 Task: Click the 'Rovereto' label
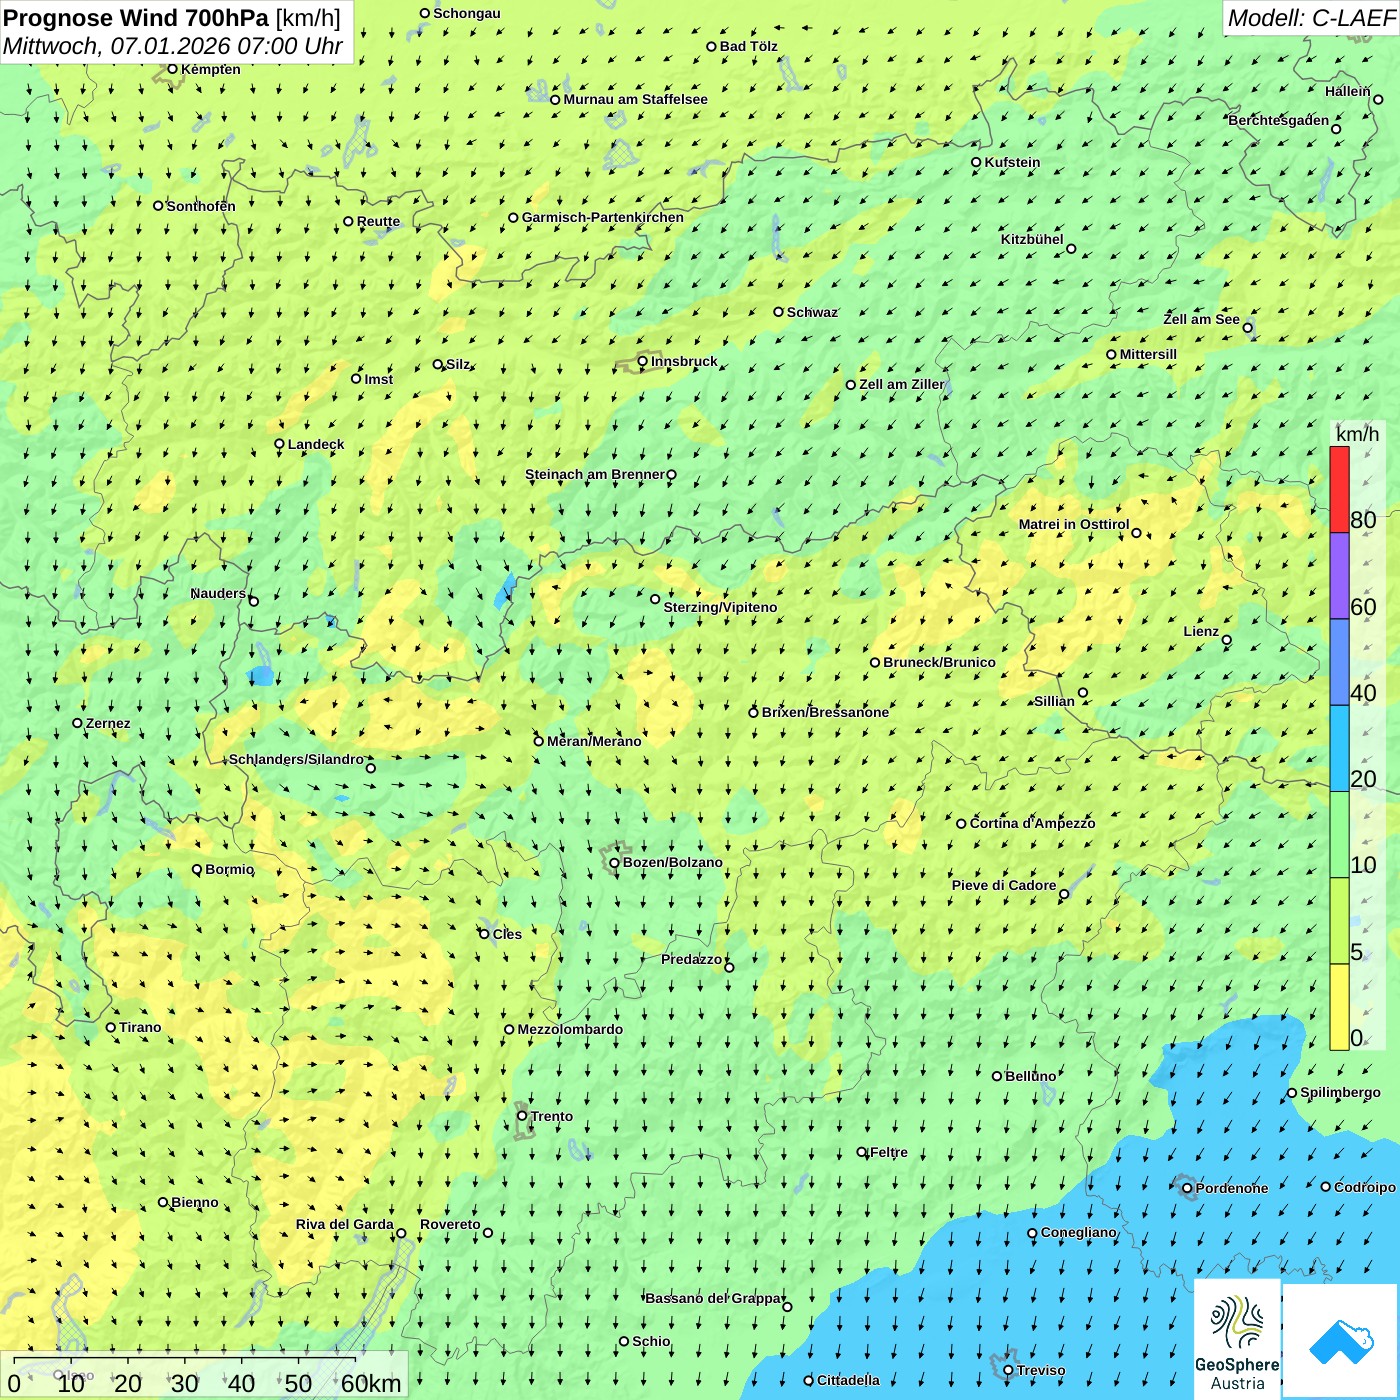point(450,1224)
